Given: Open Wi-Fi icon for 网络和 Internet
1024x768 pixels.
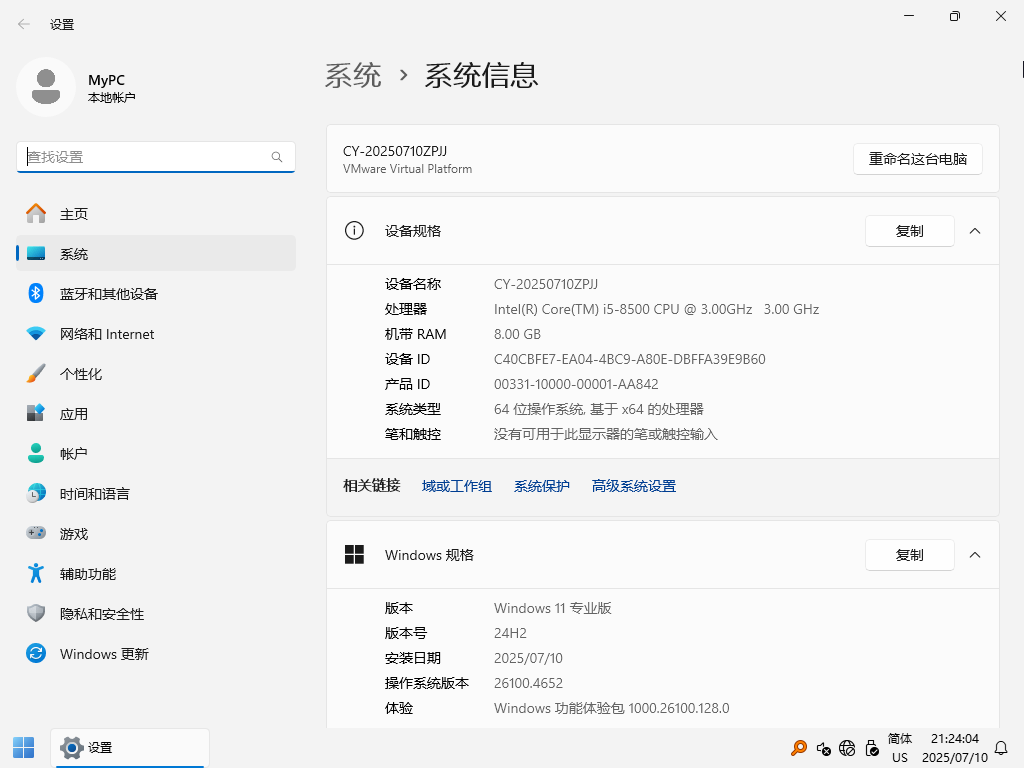Looking at the screenshot, I should point(36,334).
